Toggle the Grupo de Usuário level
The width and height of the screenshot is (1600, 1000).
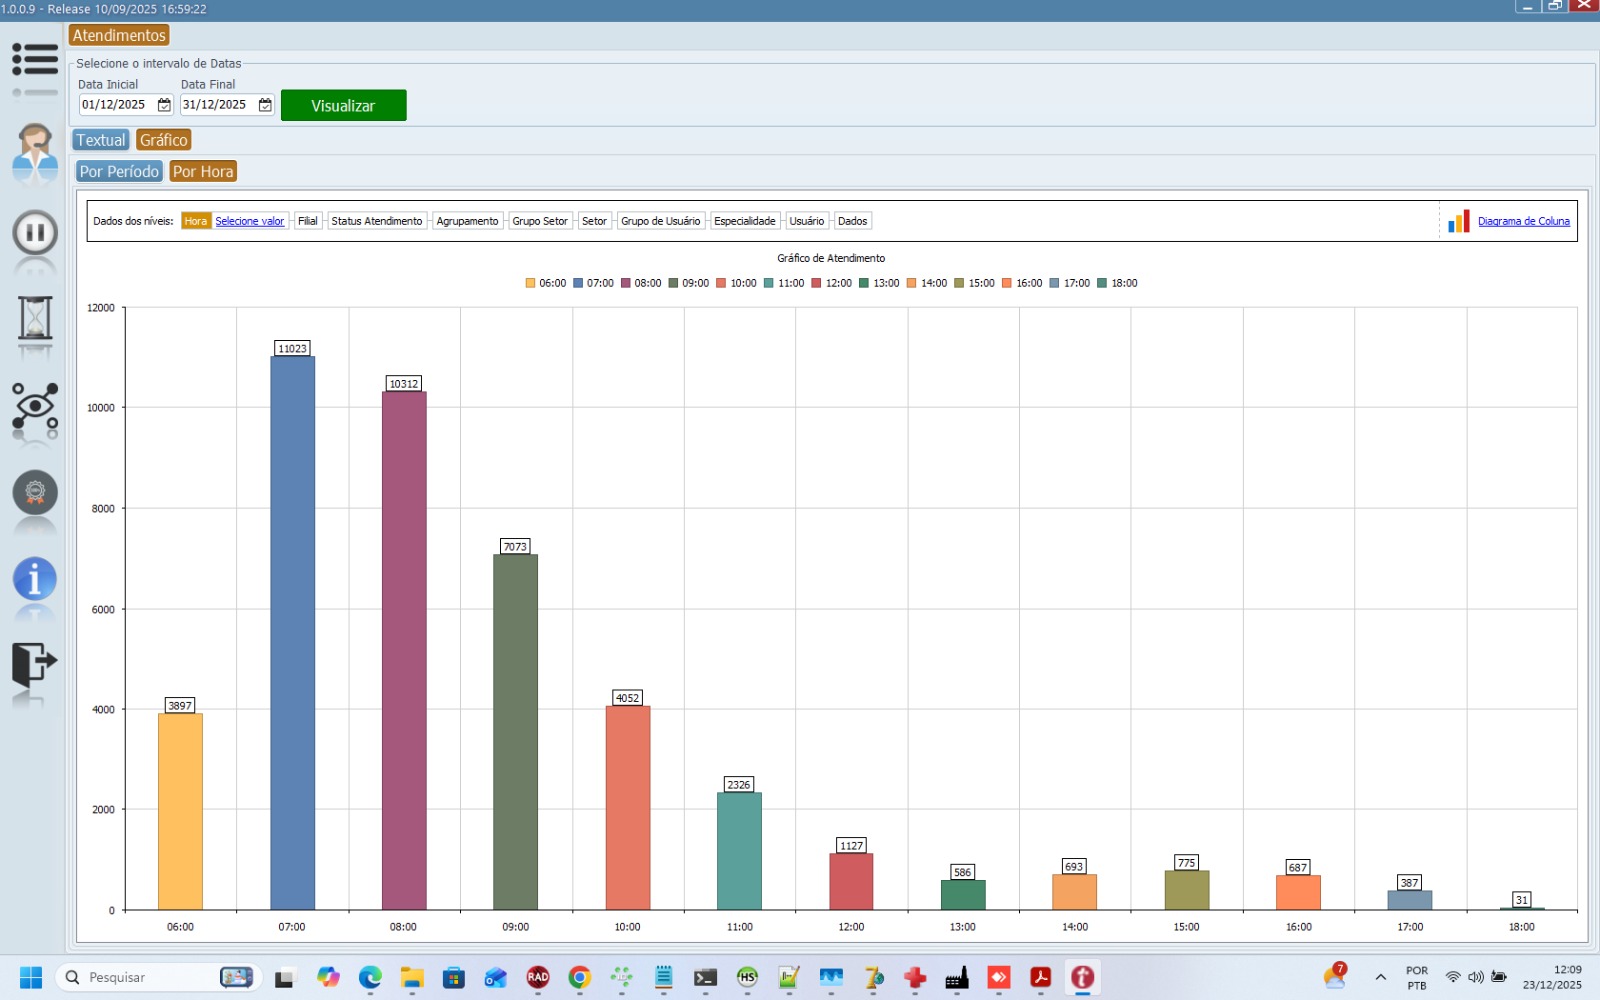coord(660,221)
